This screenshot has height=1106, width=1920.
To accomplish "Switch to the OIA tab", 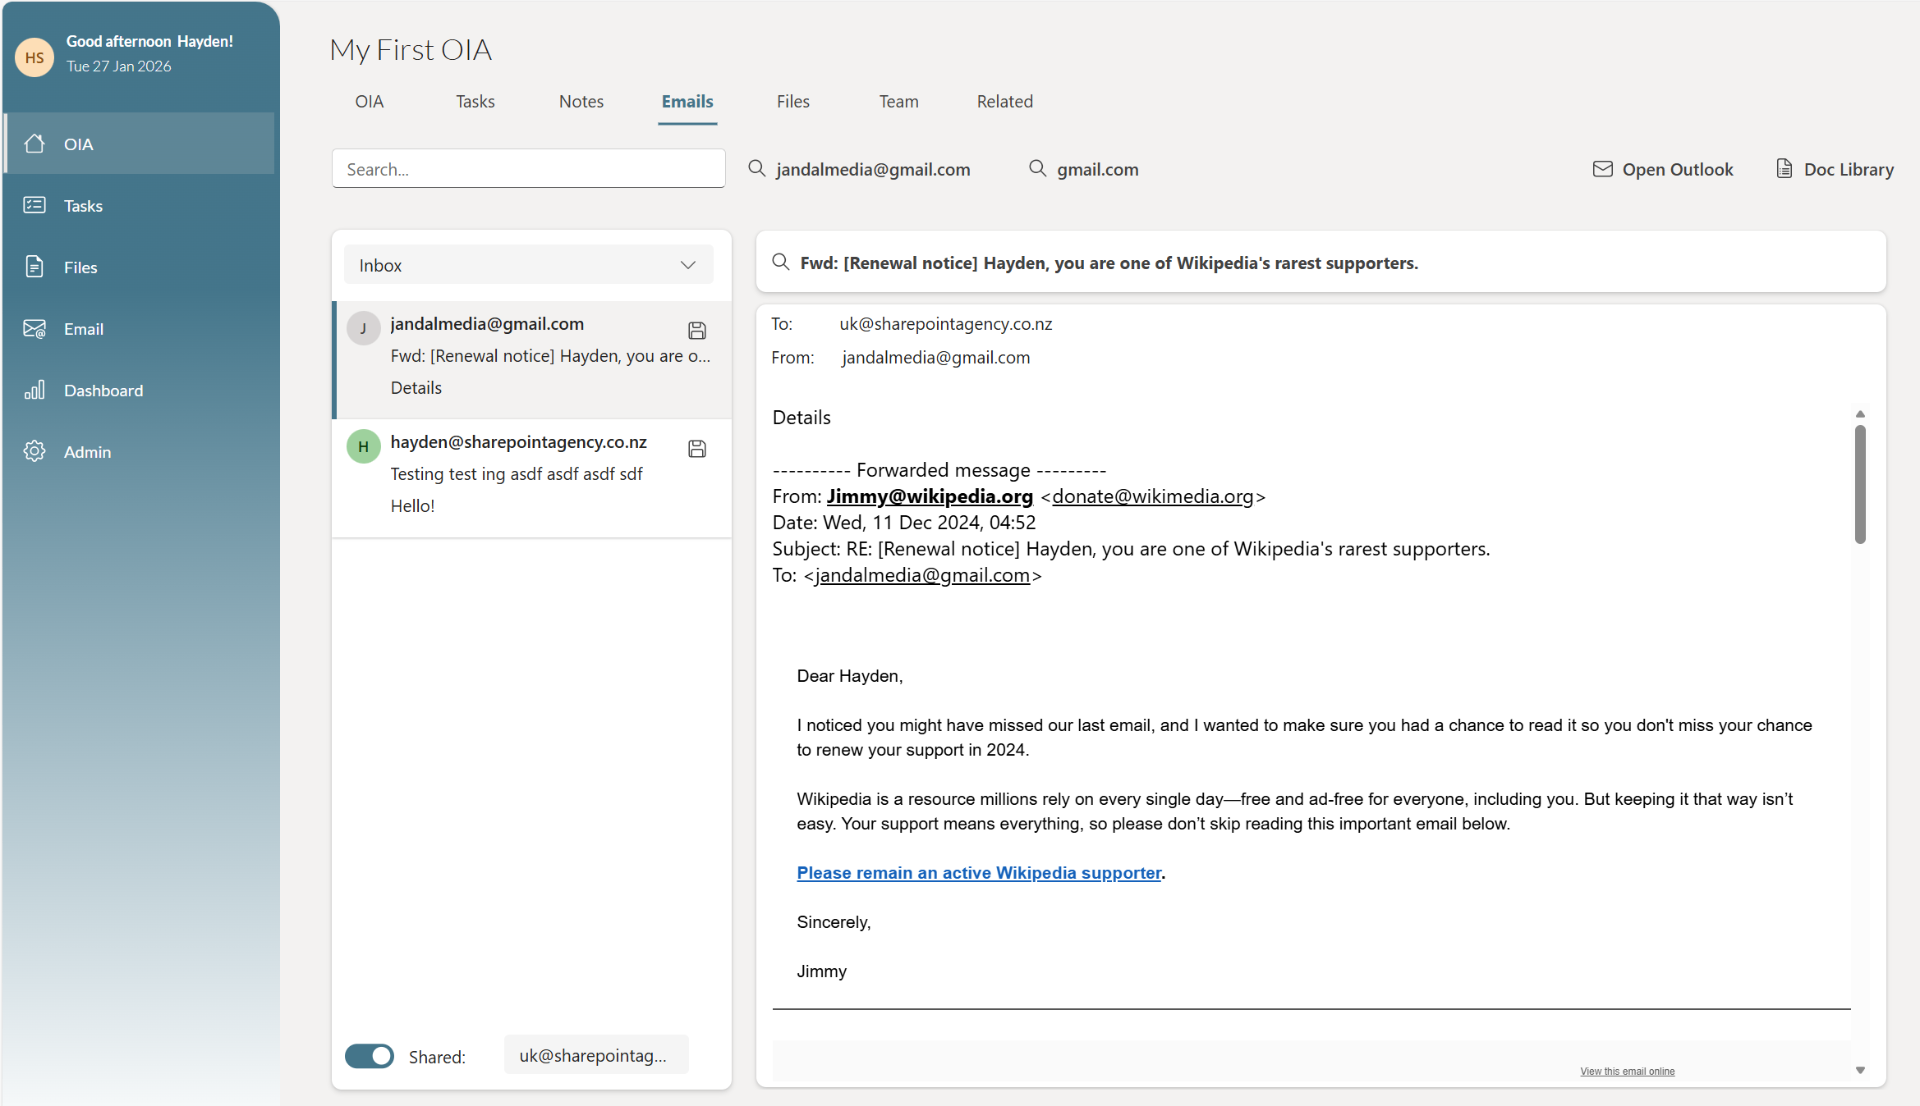I will pyautogui.click(x=369, y=102).
